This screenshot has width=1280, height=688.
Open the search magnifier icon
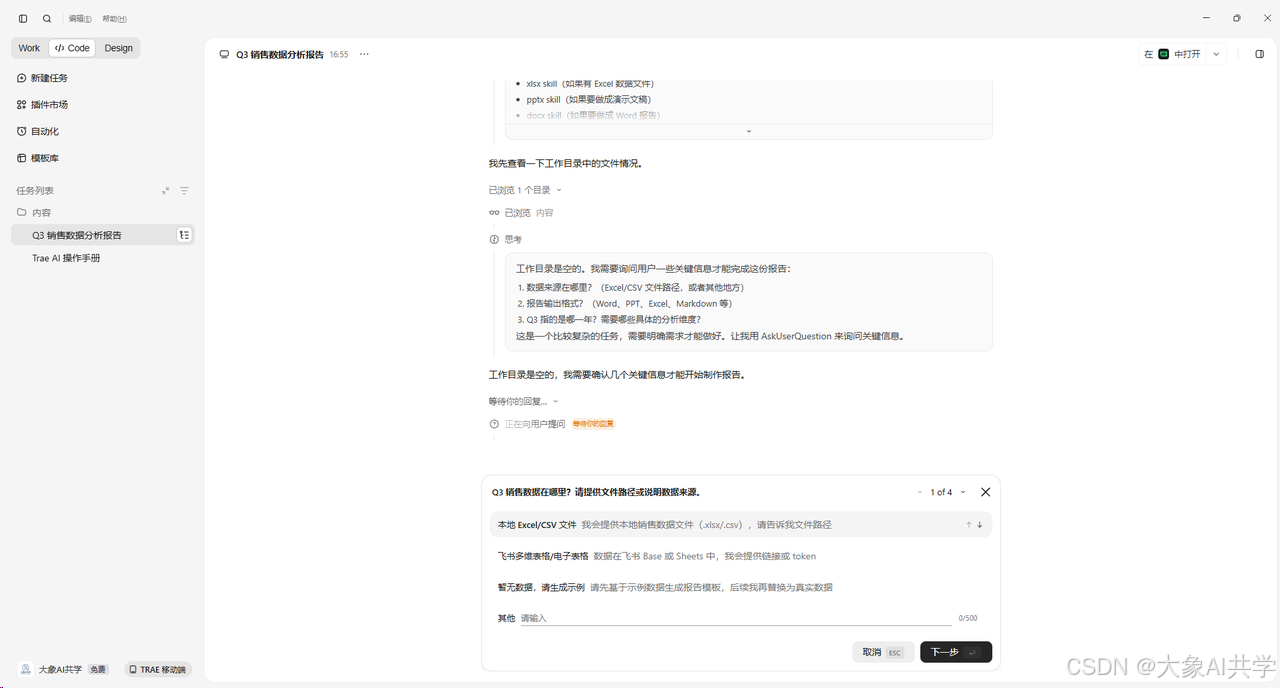click(x=47, y=19)
